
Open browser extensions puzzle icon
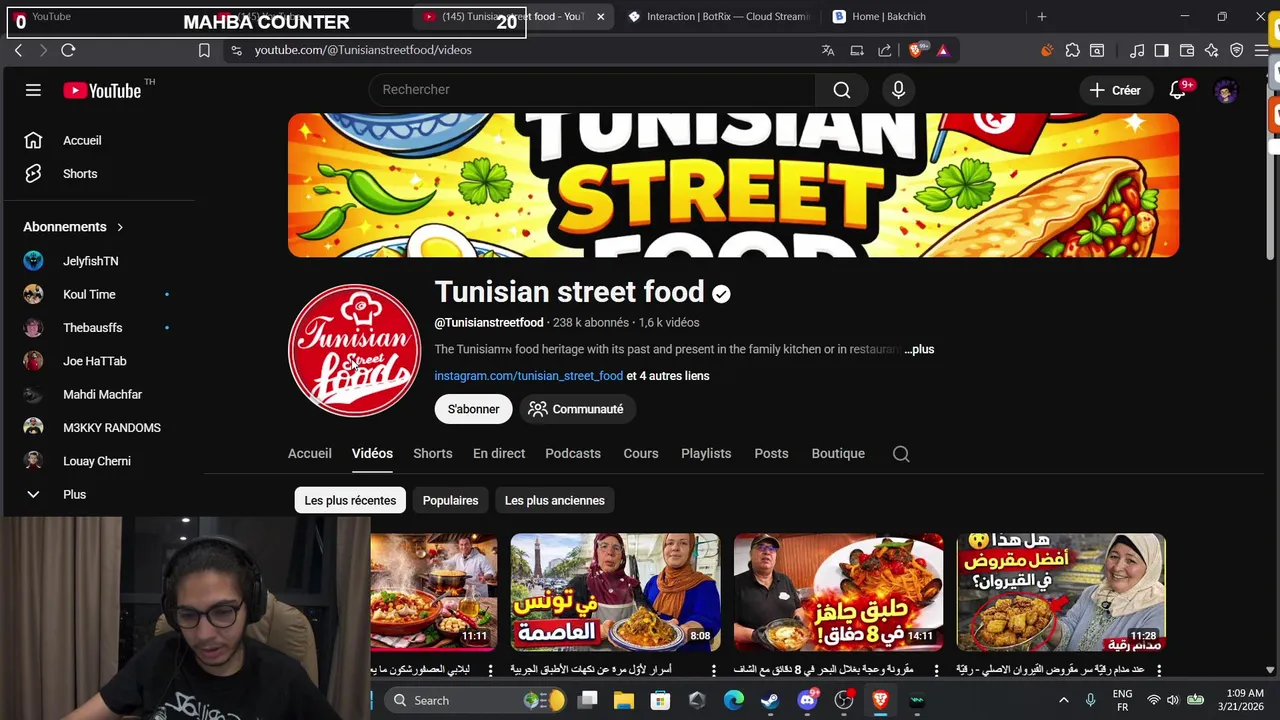[x=1072, y=50]
